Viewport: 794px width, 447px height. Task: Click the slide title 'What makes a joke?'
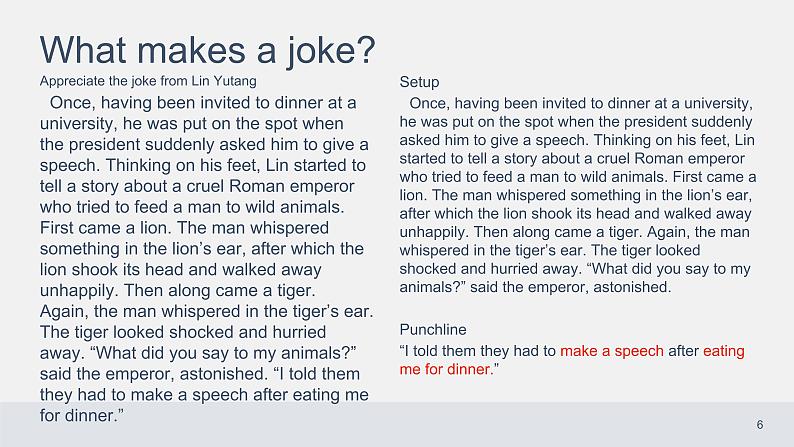(x=208, y=51)
